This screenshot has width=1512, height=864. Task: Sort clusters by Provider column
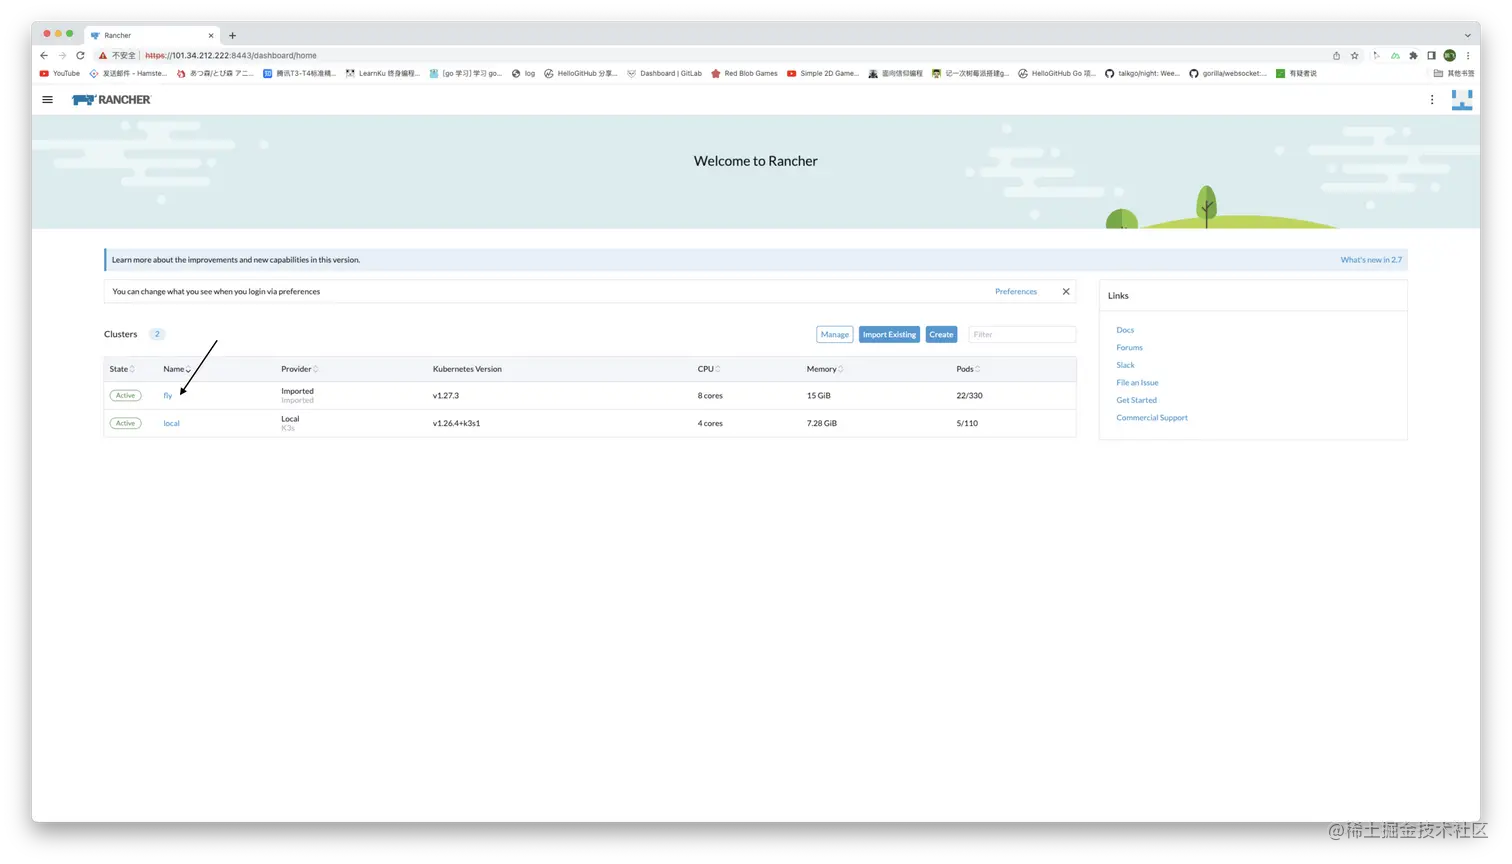(300, 369)
